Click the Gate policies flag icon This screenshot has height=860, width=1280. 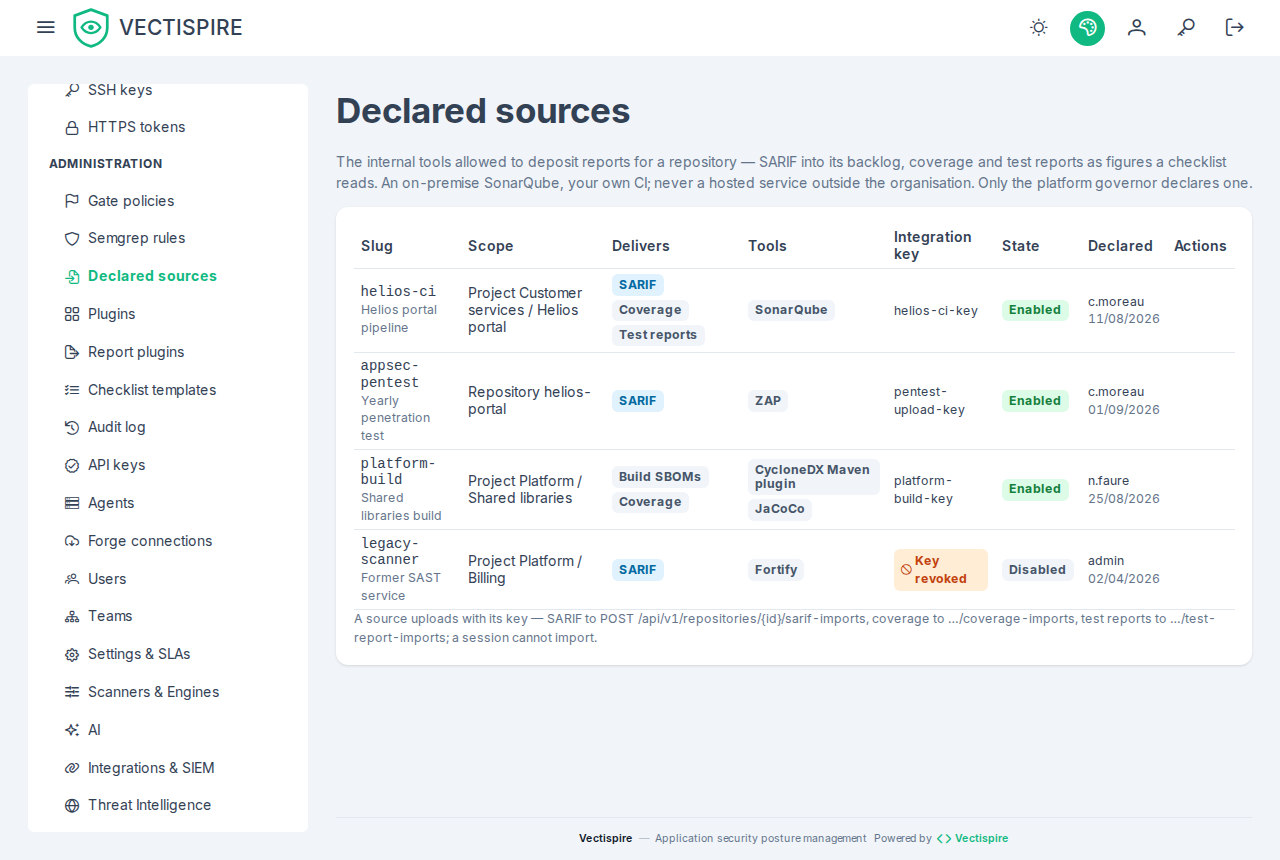click(x=72, y=201)
